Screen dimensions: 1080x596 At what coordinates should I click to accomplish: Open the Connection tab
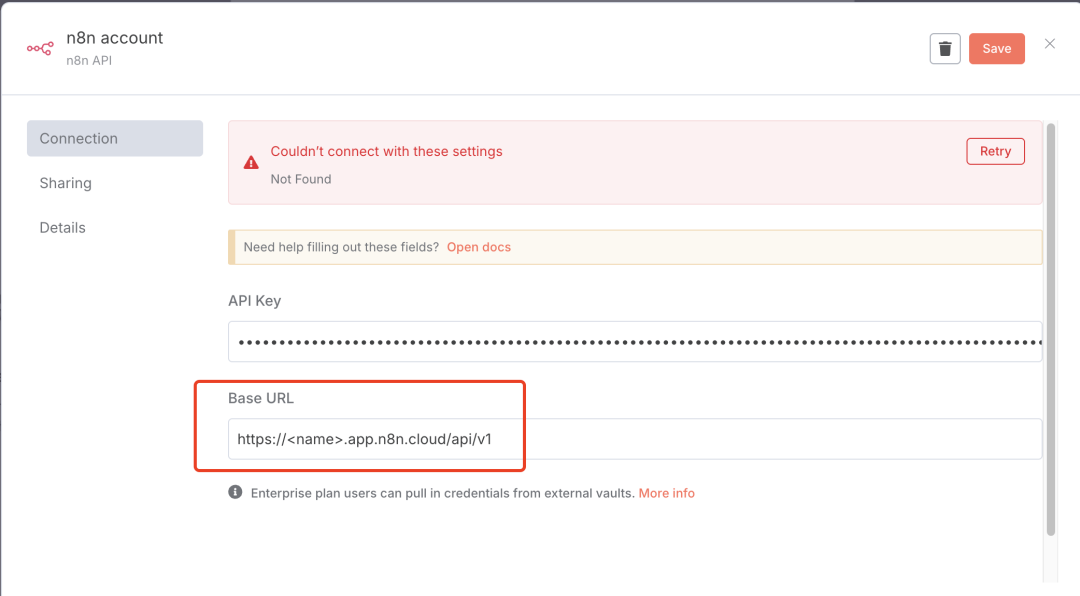coord(114,138)
